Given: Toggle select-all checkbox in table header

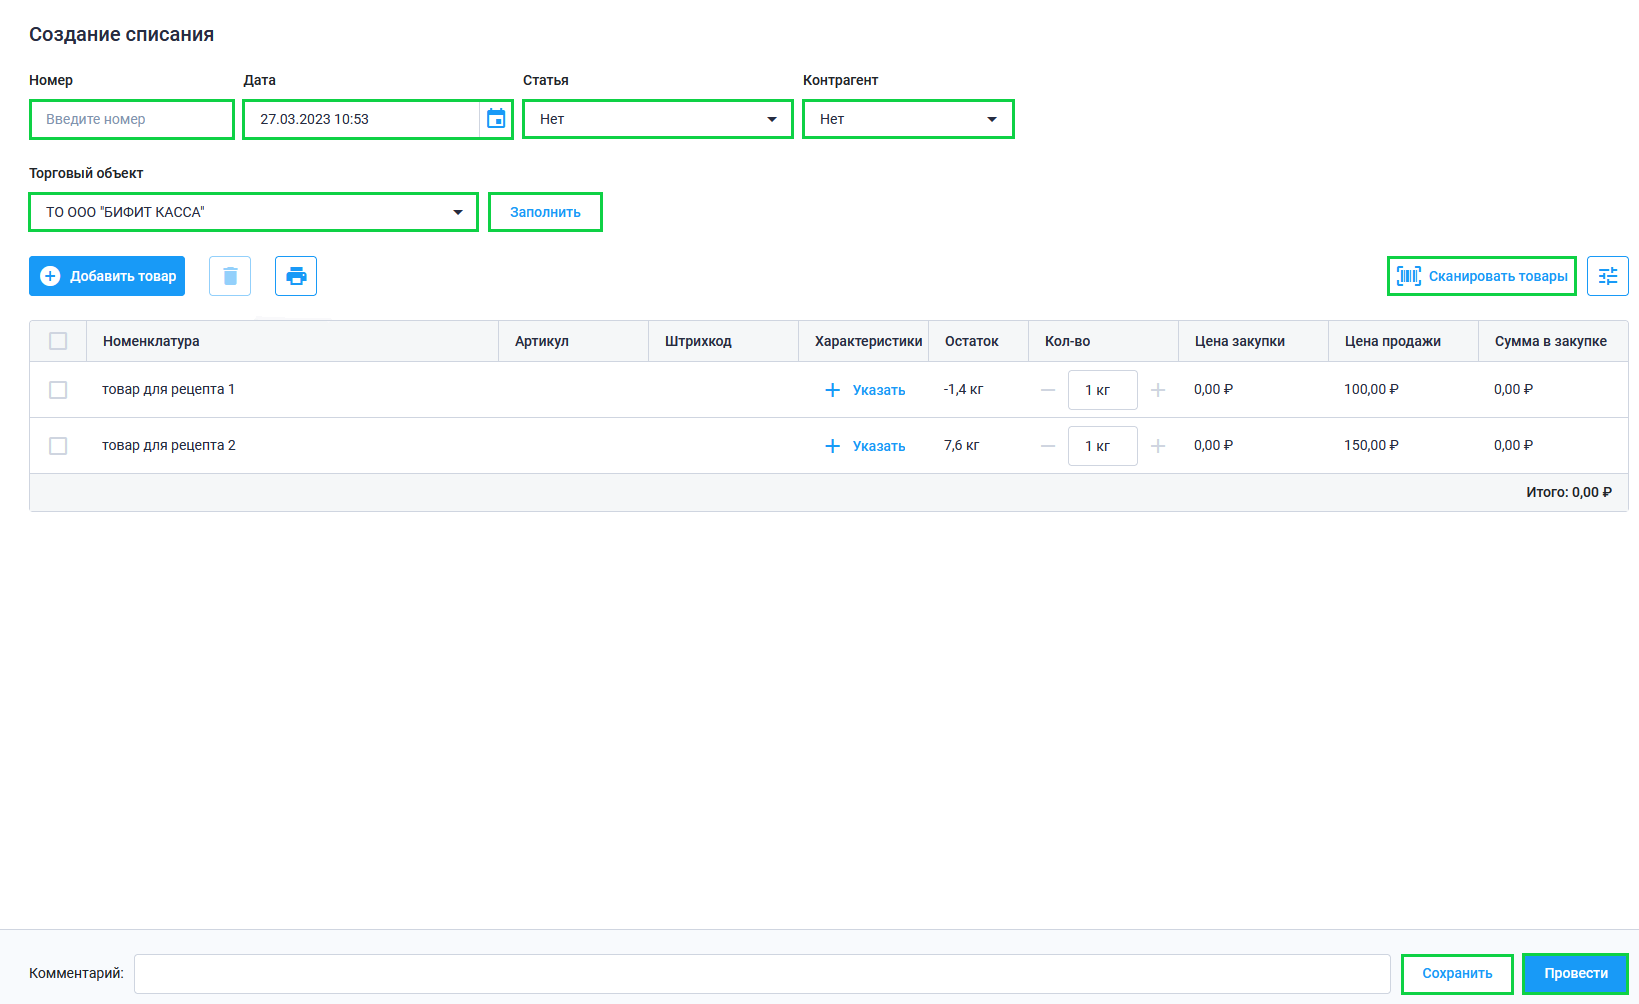Looking at the screenshot, I should [x=58, y=341].
